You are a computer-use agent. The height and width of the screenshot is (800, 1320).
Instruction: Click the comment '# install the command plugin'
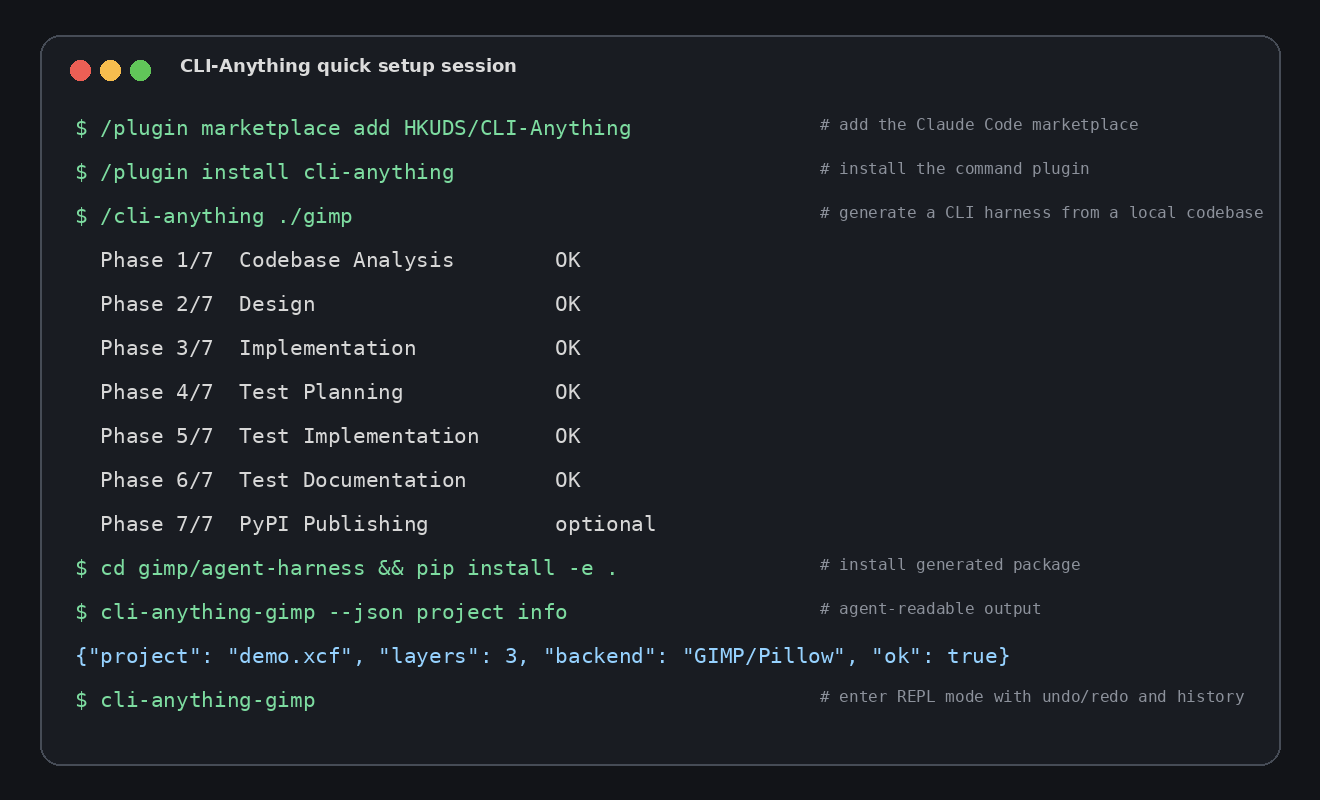pos(955,169)
